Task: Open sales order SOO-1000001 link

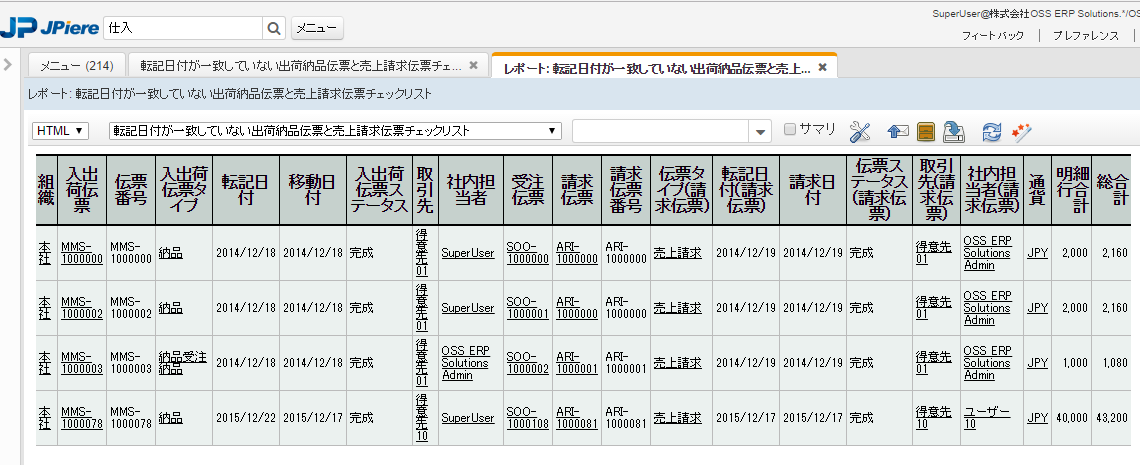Action: click(527, 308)
